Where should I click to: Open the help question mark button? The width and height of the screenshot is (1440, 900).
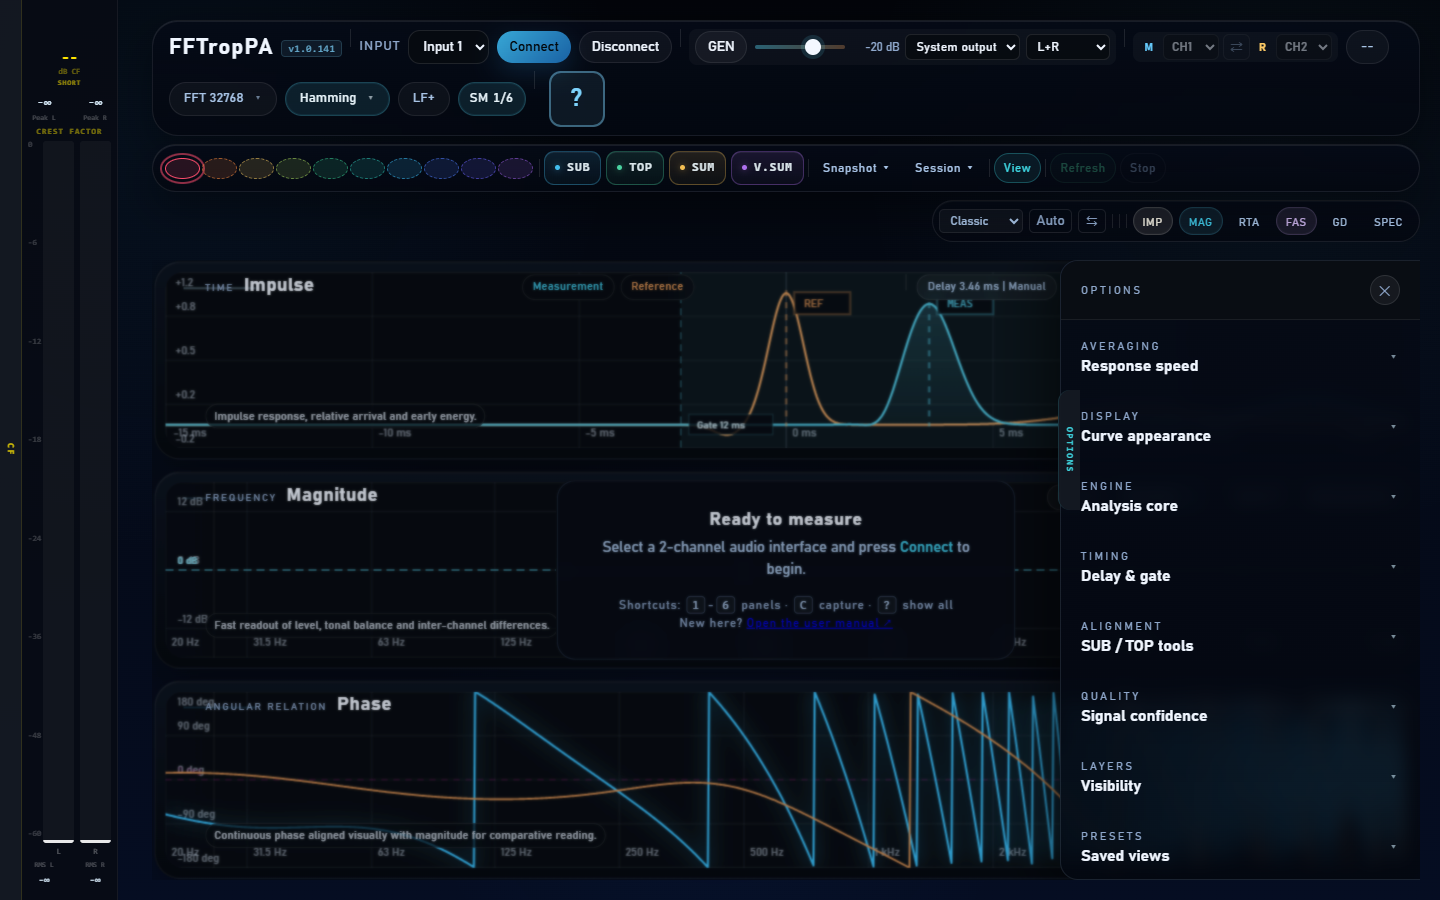pos(576,99)
